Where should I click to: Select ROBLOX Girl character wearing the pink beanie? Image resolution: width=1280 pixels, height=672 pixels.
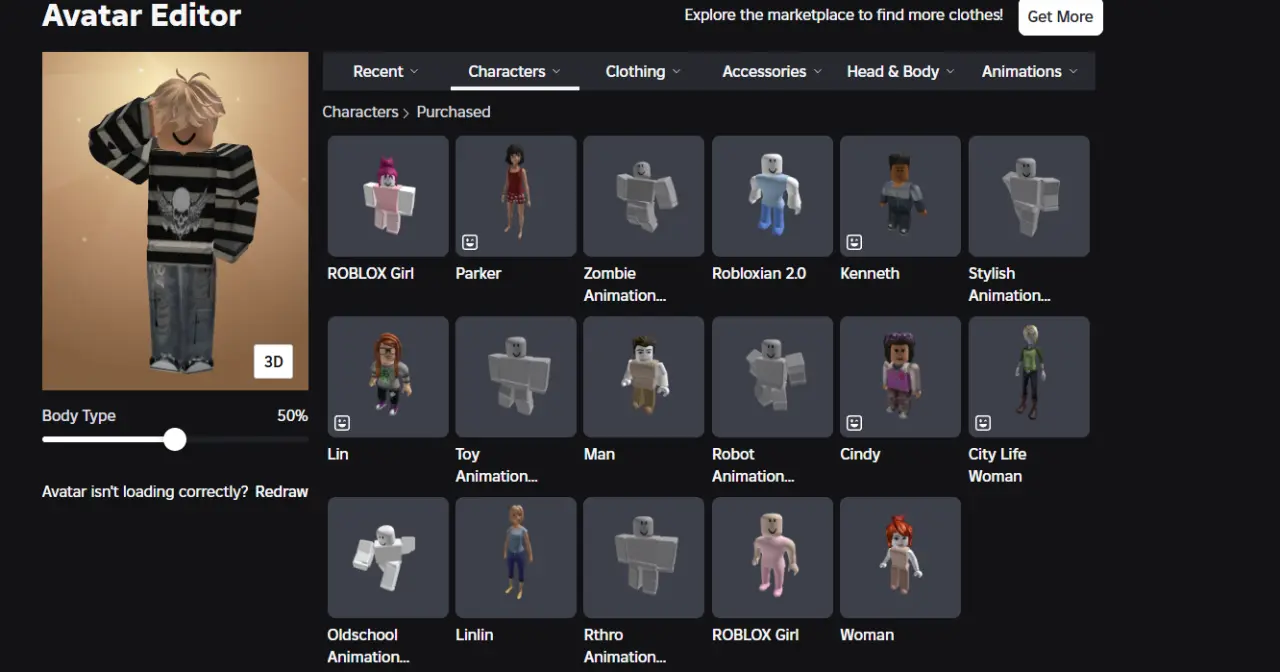pos(388,196)
